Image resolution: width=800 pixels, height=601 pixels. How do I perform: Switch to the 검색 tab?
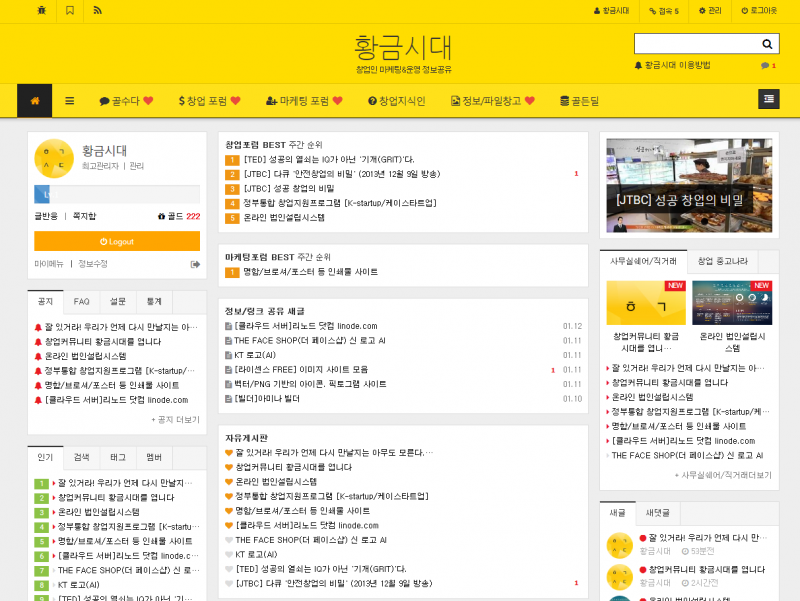[x=82, y=458]
